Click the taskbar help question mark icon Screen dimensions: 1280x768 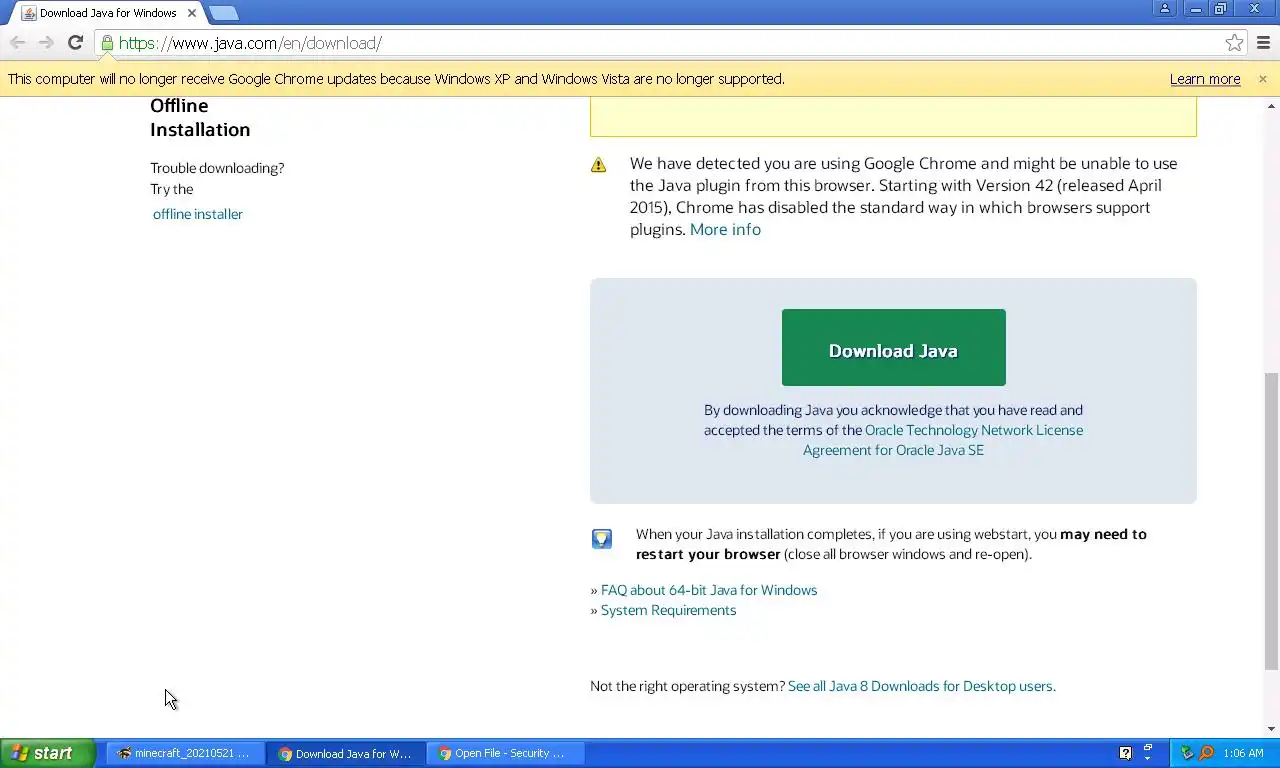[1125, 753]
